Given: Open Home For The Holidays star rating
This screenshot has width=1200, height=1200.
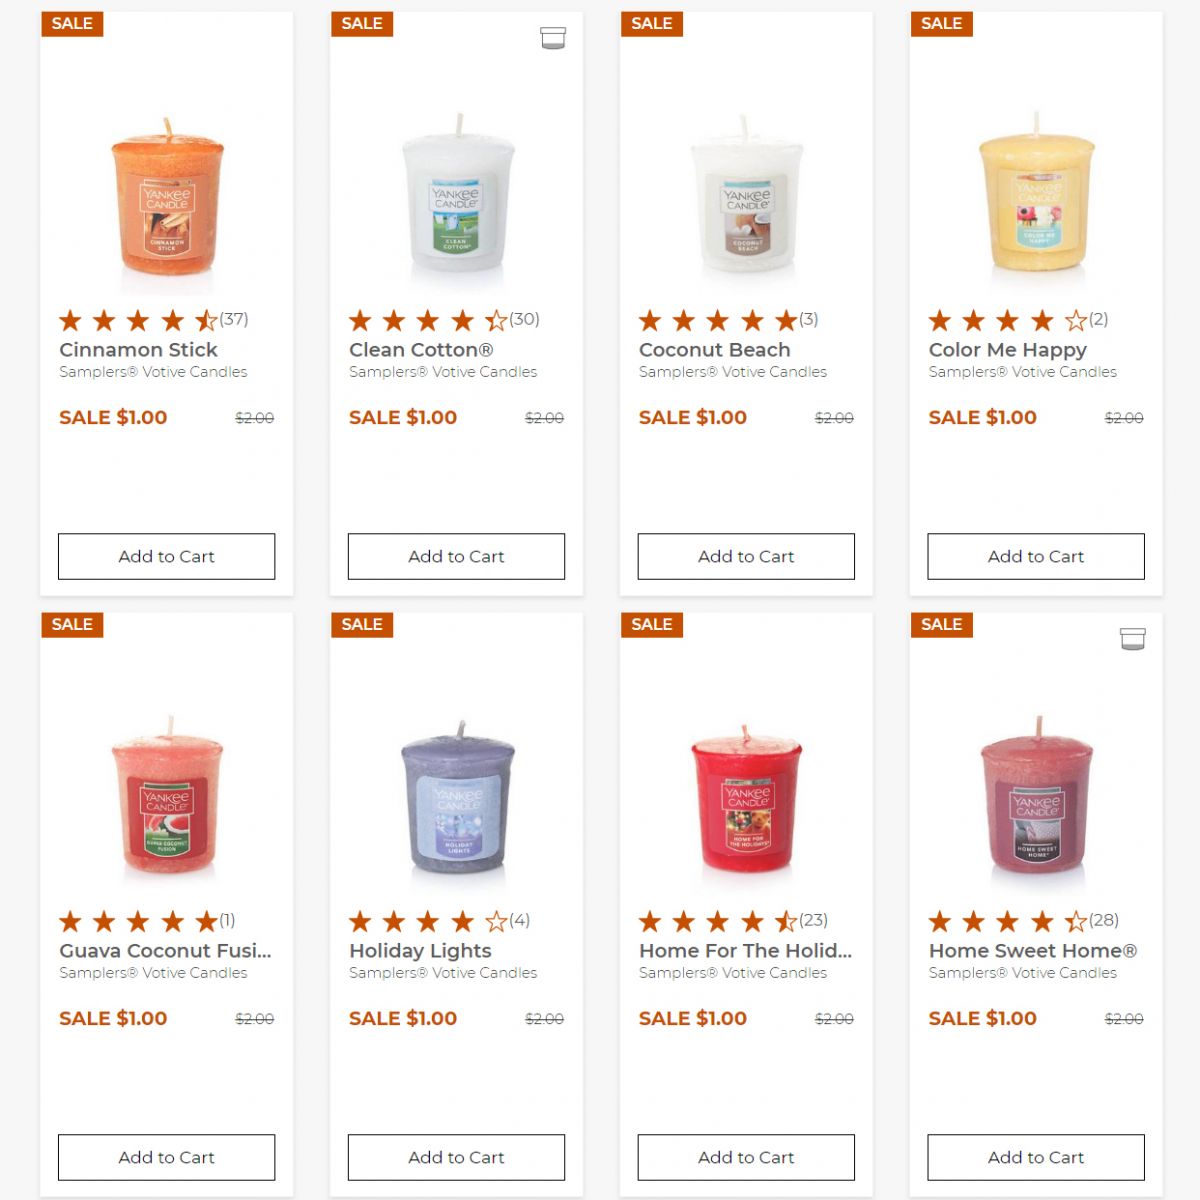Looking at the screenshot, I should pos(734,921).
